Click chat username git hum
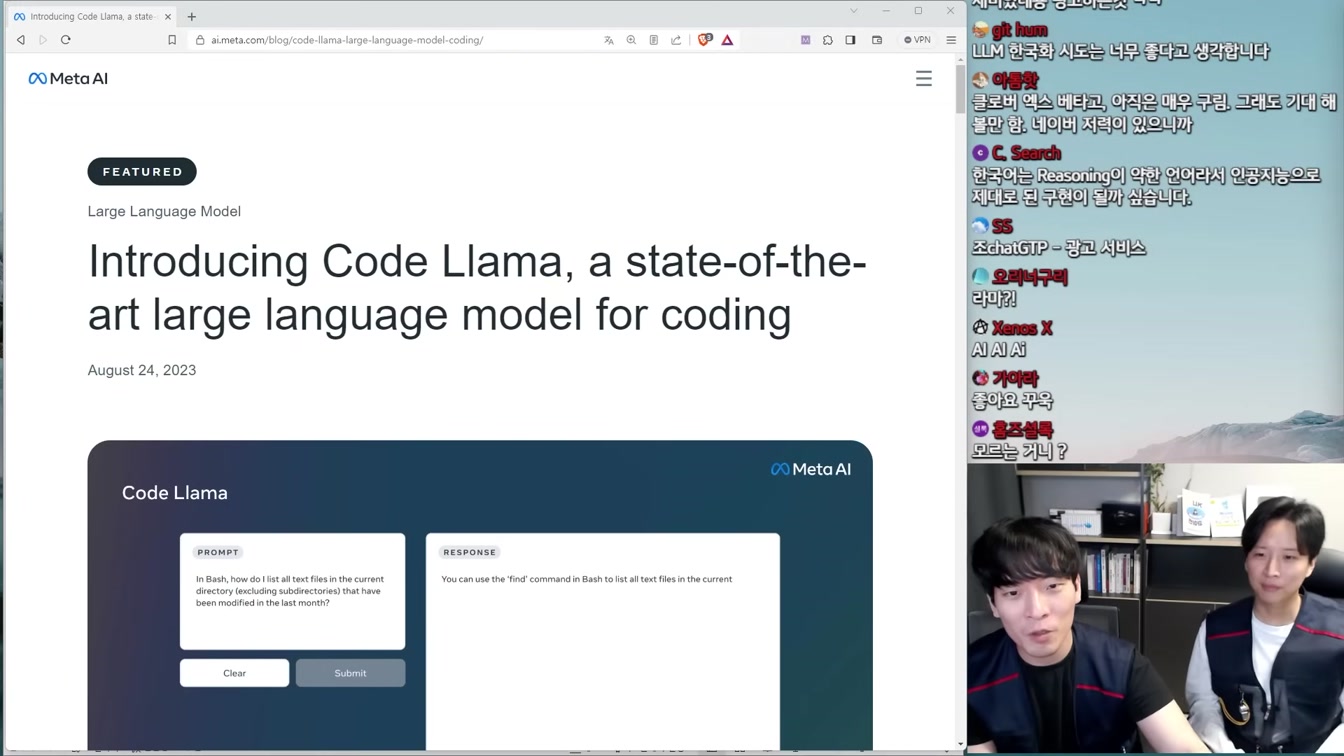Screen dimensions: 1344x756 1019,30
